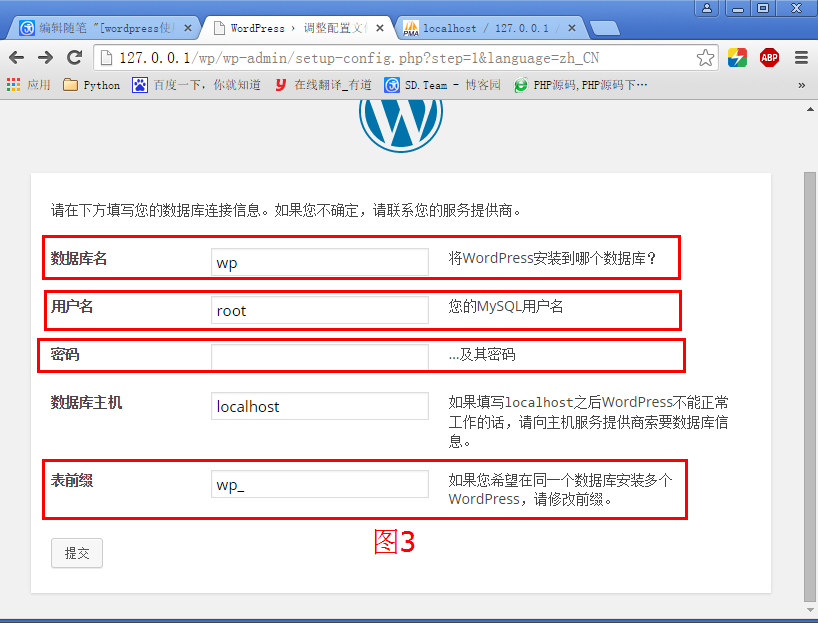
Task: Open the SD.Team 博客园 bookmark
Action: (442, 85)
